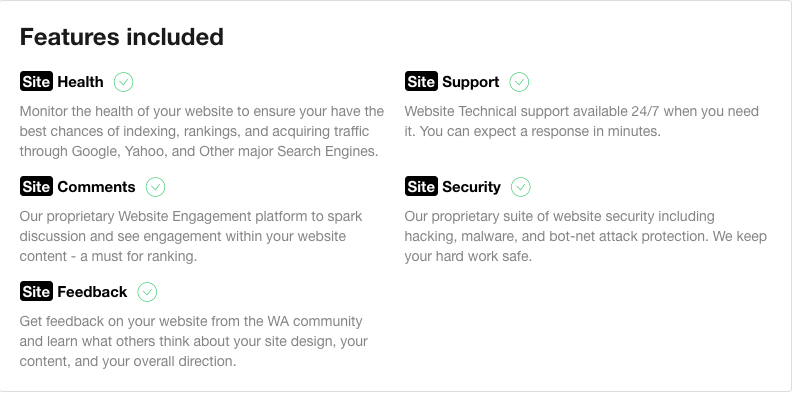Click the green checkmark beside Site Feedback
This screenshot has width=799, height=398.
point(147,292)
